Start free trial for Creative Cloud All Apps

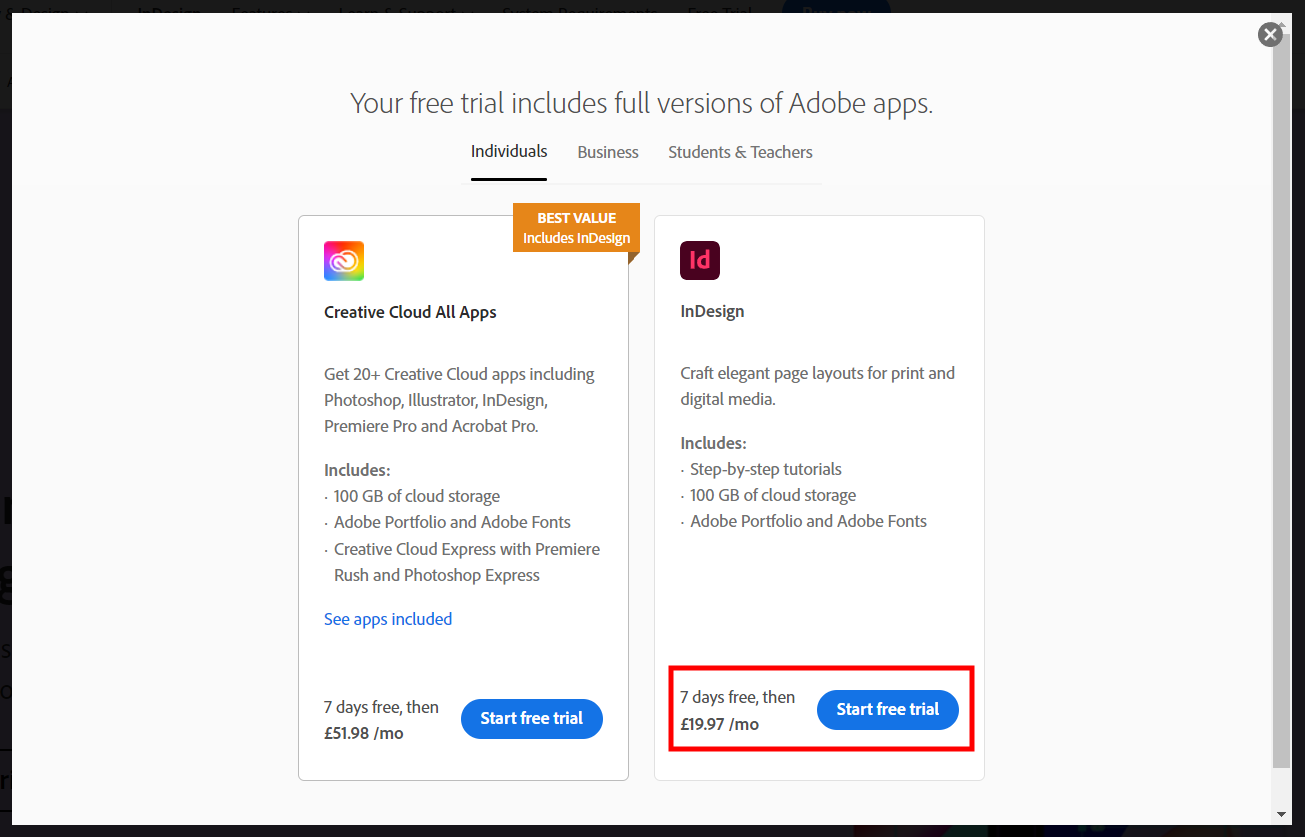pos(531,718)
